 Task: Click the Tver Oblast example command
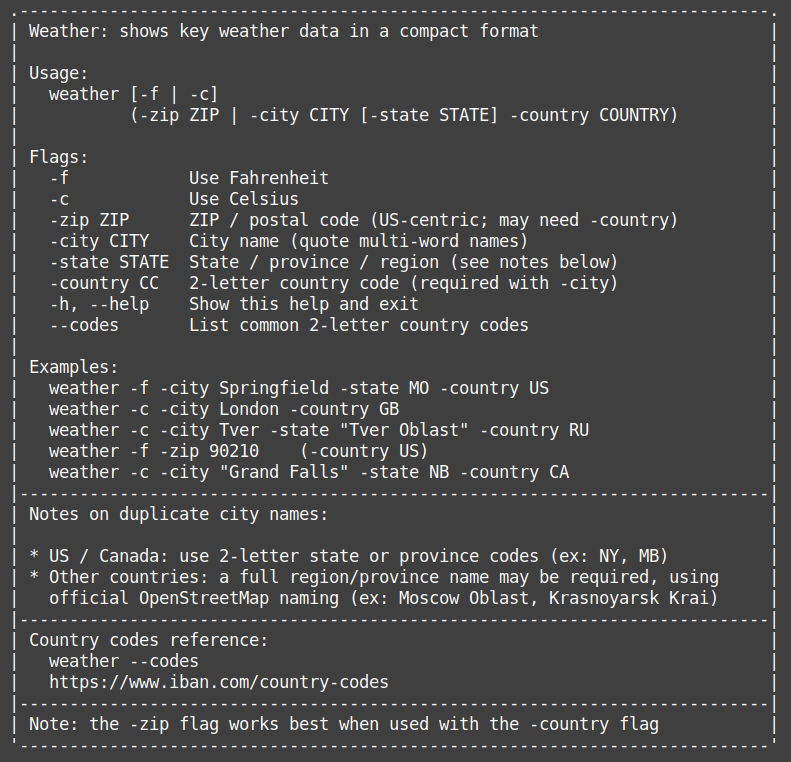tap(318, 430)
